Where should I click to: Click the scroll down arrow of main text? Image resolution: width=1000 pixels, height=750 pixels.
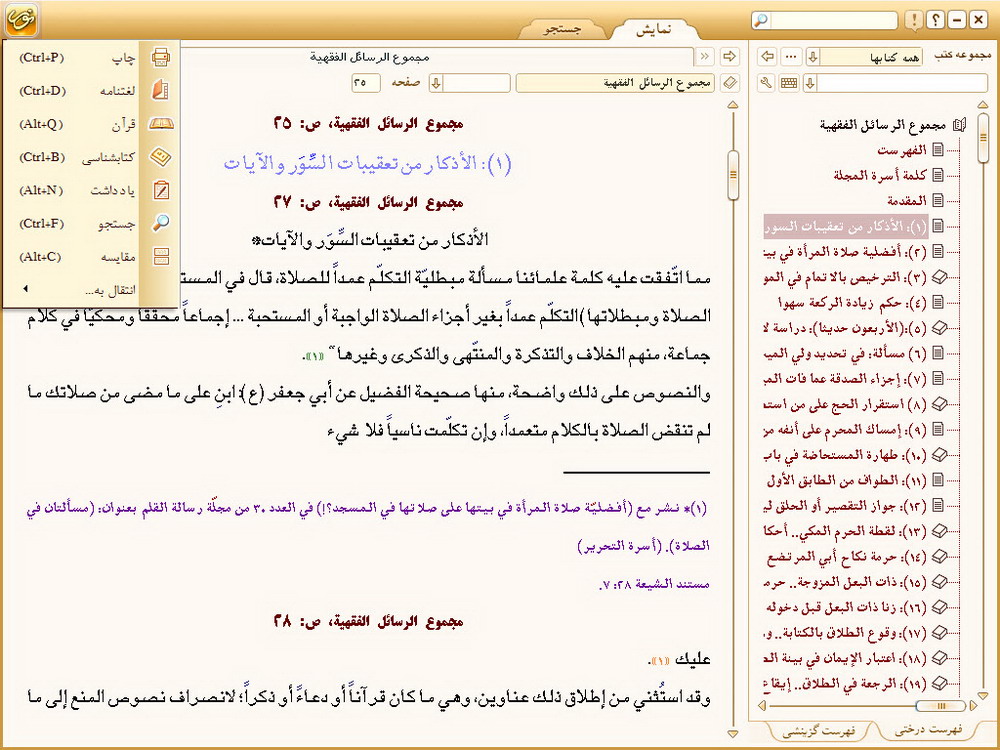tap(733, 734)
